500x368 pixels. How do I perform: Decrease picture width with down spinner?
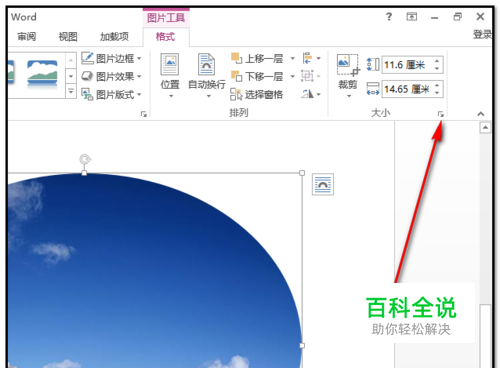tap(437, 93)
